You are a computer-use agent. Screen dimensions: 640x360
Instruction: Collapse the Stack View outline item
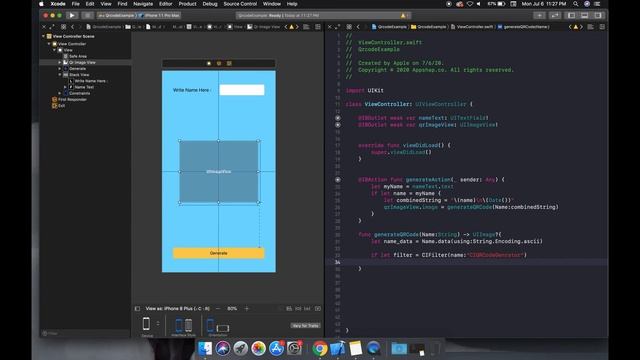pyautogui.click(x=60, y=75)
